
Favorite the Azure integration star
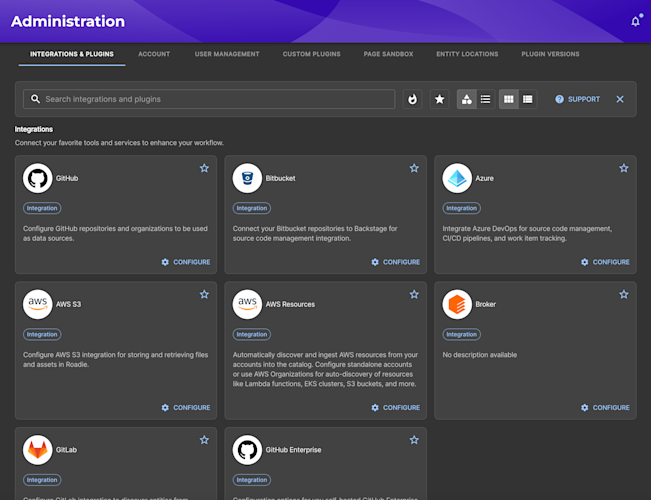coord(624,168)
